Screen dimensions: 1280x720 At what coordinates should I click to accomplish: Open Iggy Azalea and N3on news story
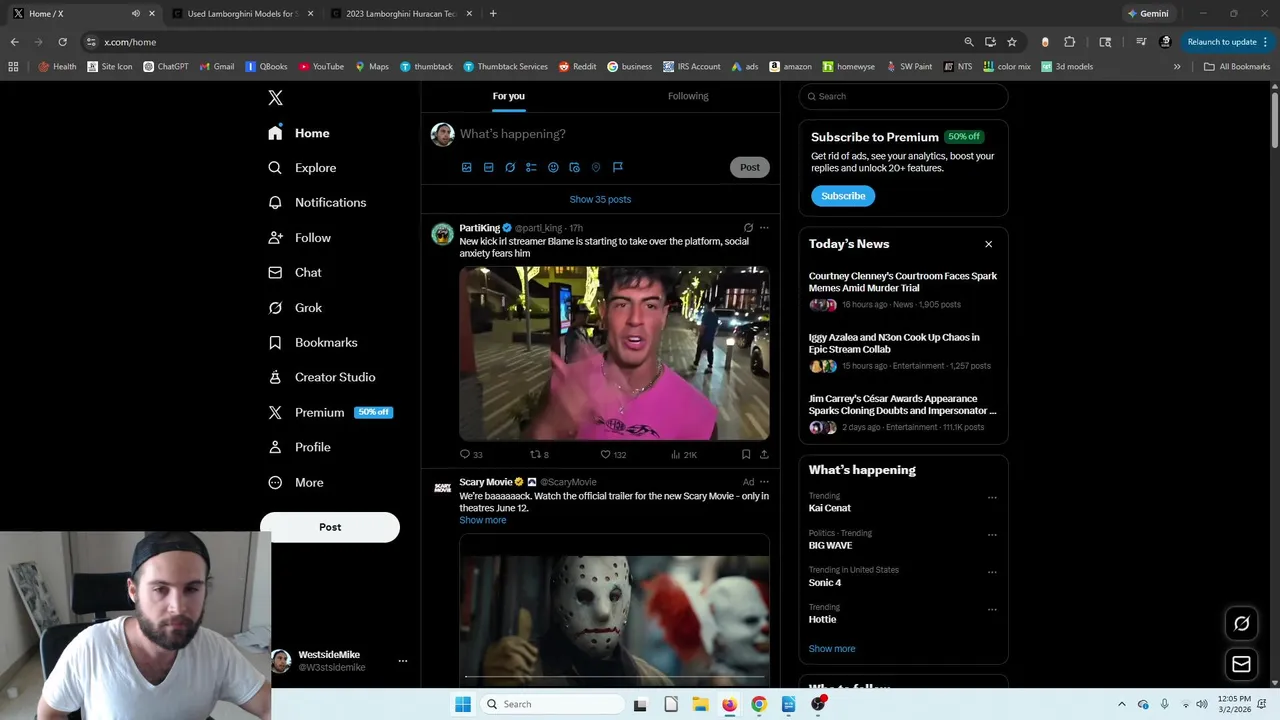pyautogui.click(x=903, y=351)
